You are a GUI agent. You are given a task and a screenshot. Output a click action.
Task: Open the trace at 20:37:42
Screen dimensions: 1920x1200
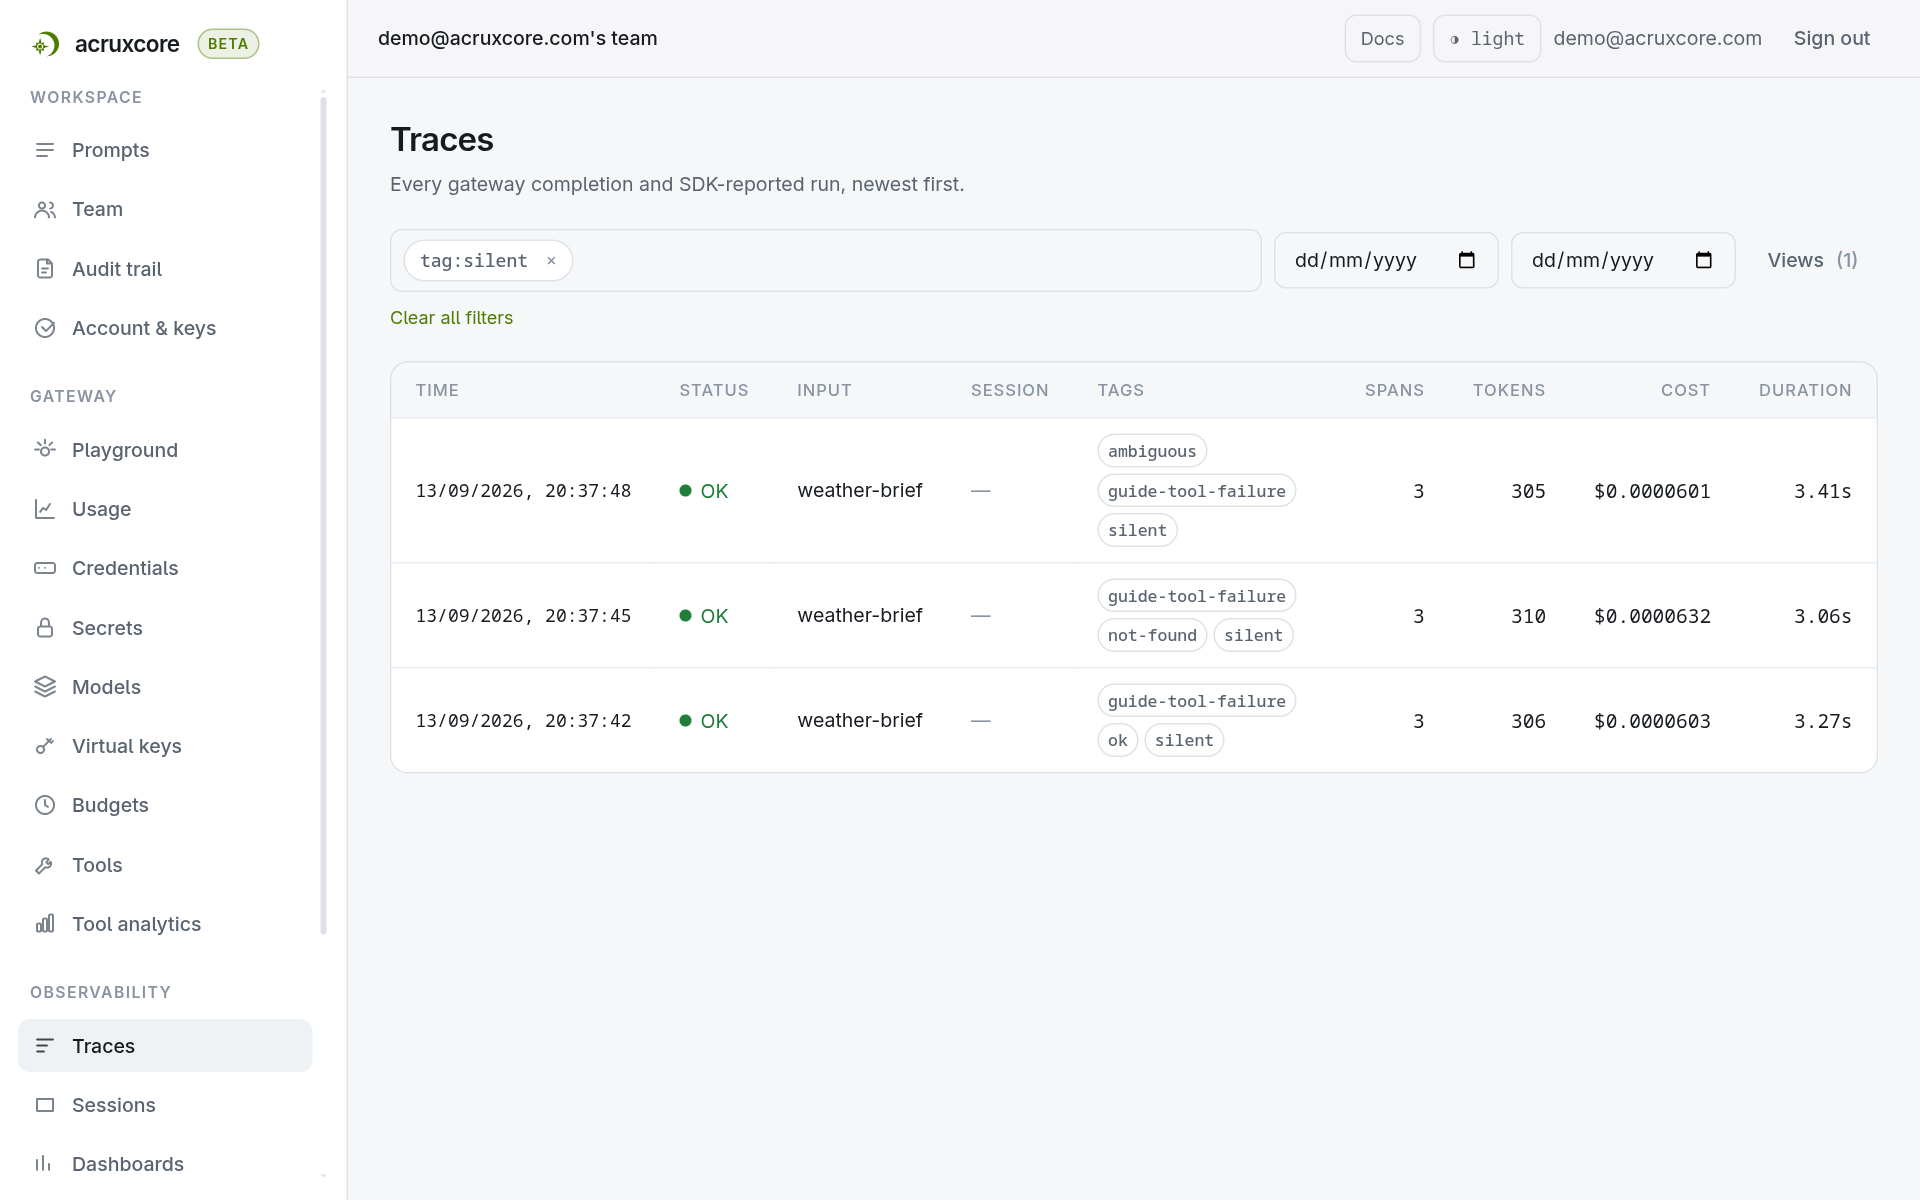[1133, 721]
